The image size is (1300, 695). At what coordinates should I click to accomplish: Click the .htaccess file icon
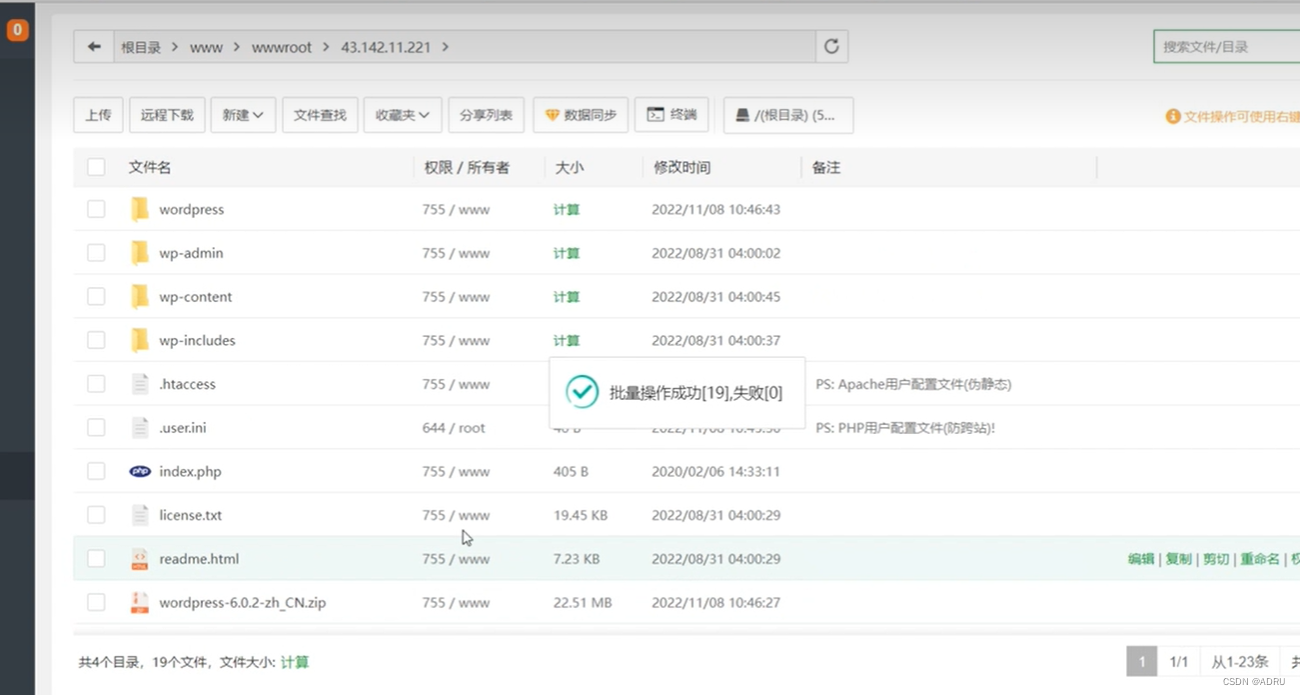(140, 384)
